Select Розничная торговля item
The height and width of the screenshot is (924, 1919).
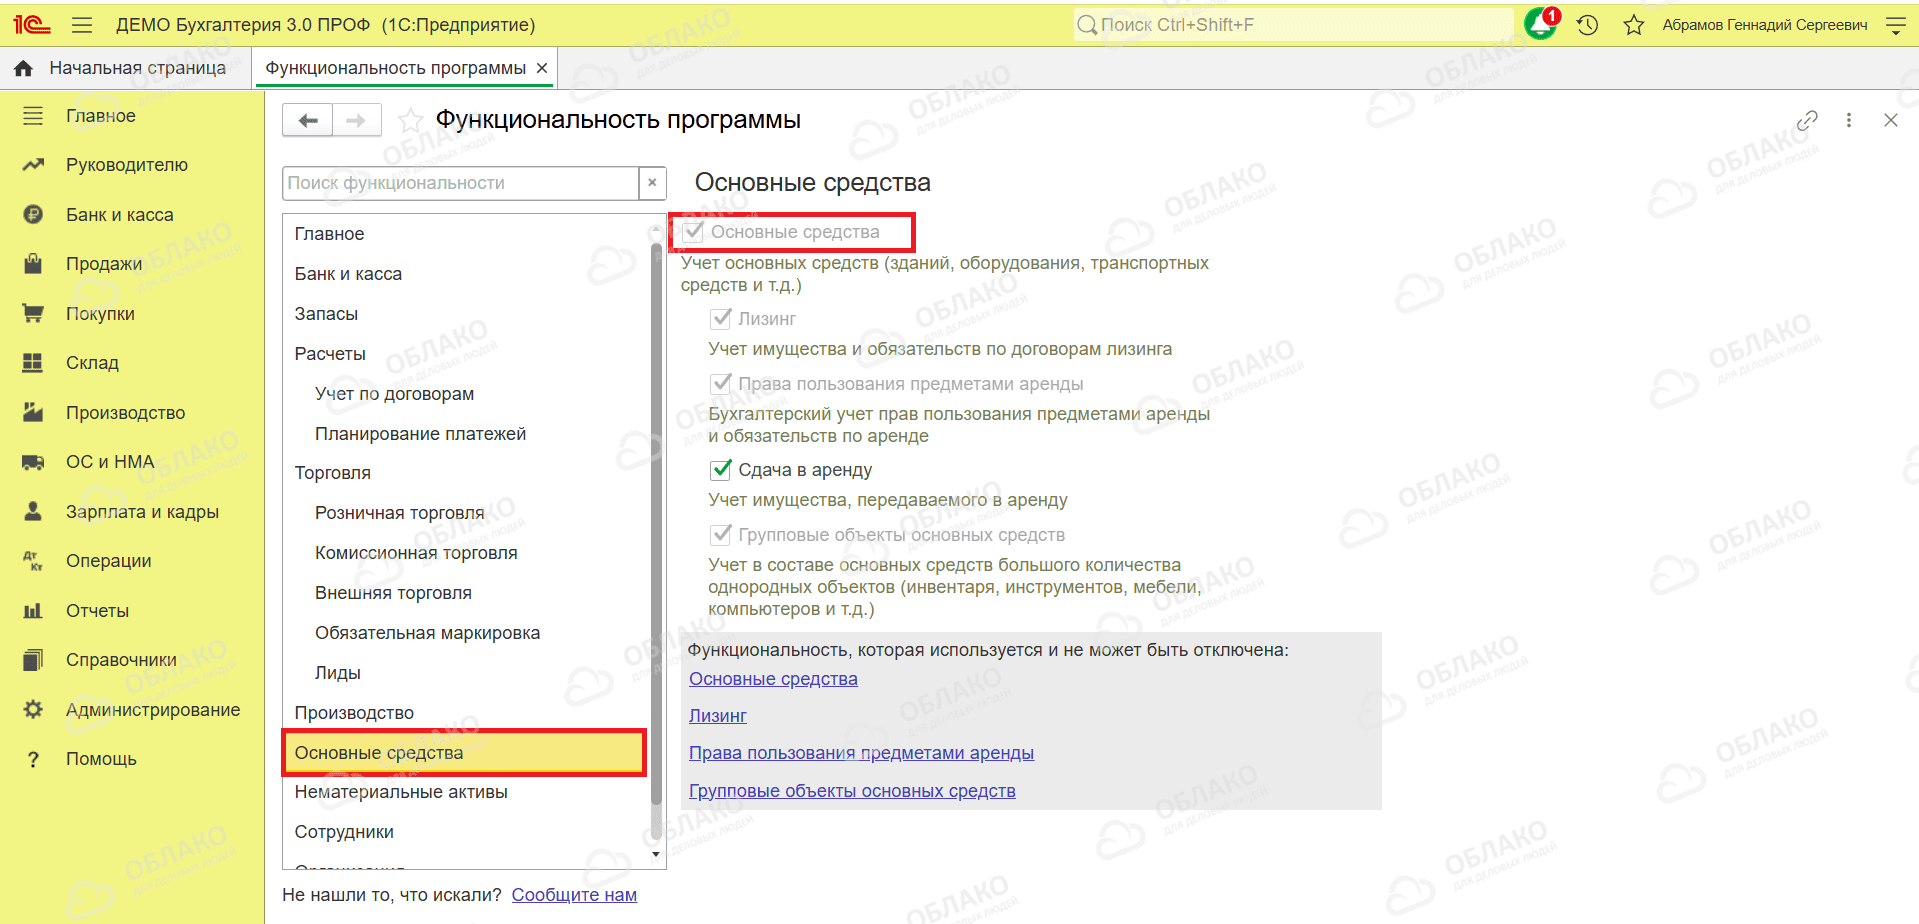click(x=465, y=513)
